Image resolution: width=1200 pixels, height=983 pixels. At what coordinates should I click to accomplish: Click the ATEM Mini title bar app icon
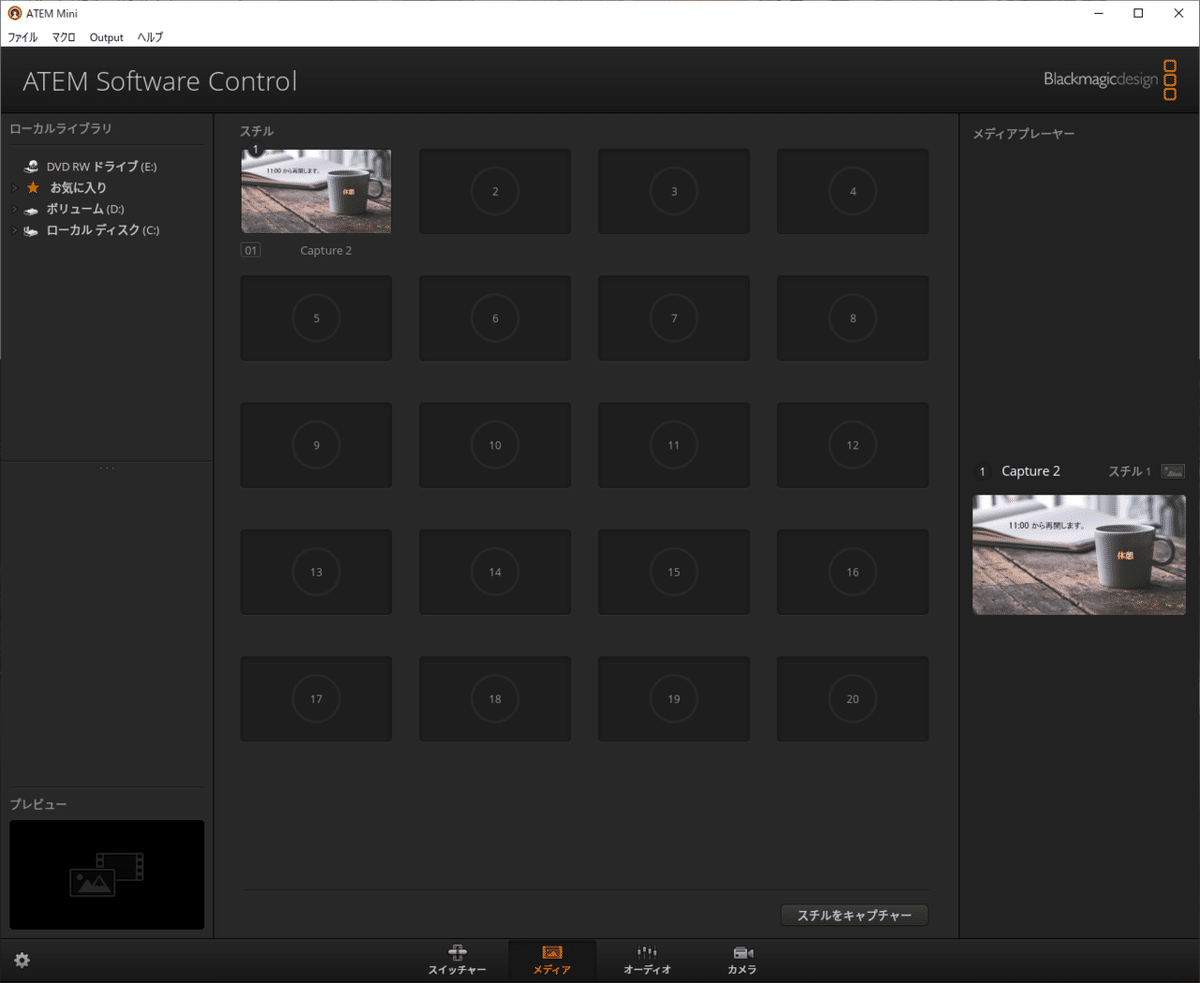(14, 13)
